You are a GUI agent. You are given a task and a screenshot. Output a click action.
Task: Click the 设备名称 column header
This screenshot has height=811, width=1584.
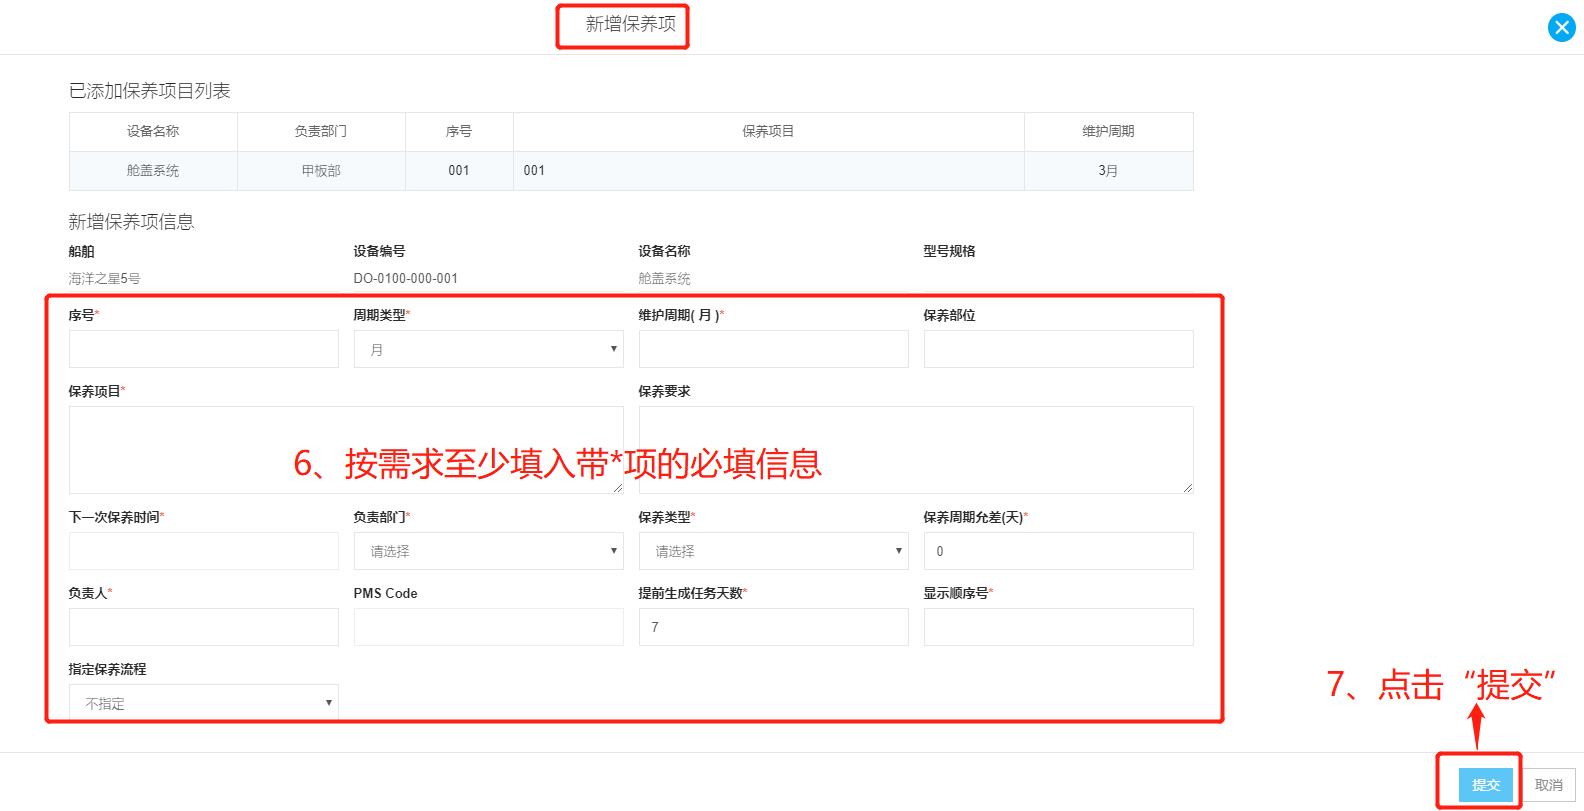[153, 131]
